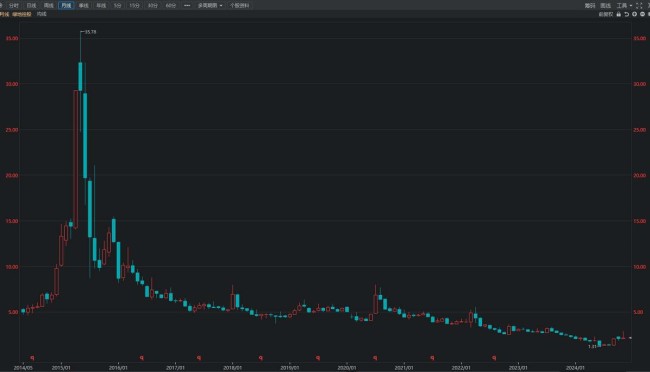Click the 画线 drawing button
650x372 pixels.
[x=605, y=5]
